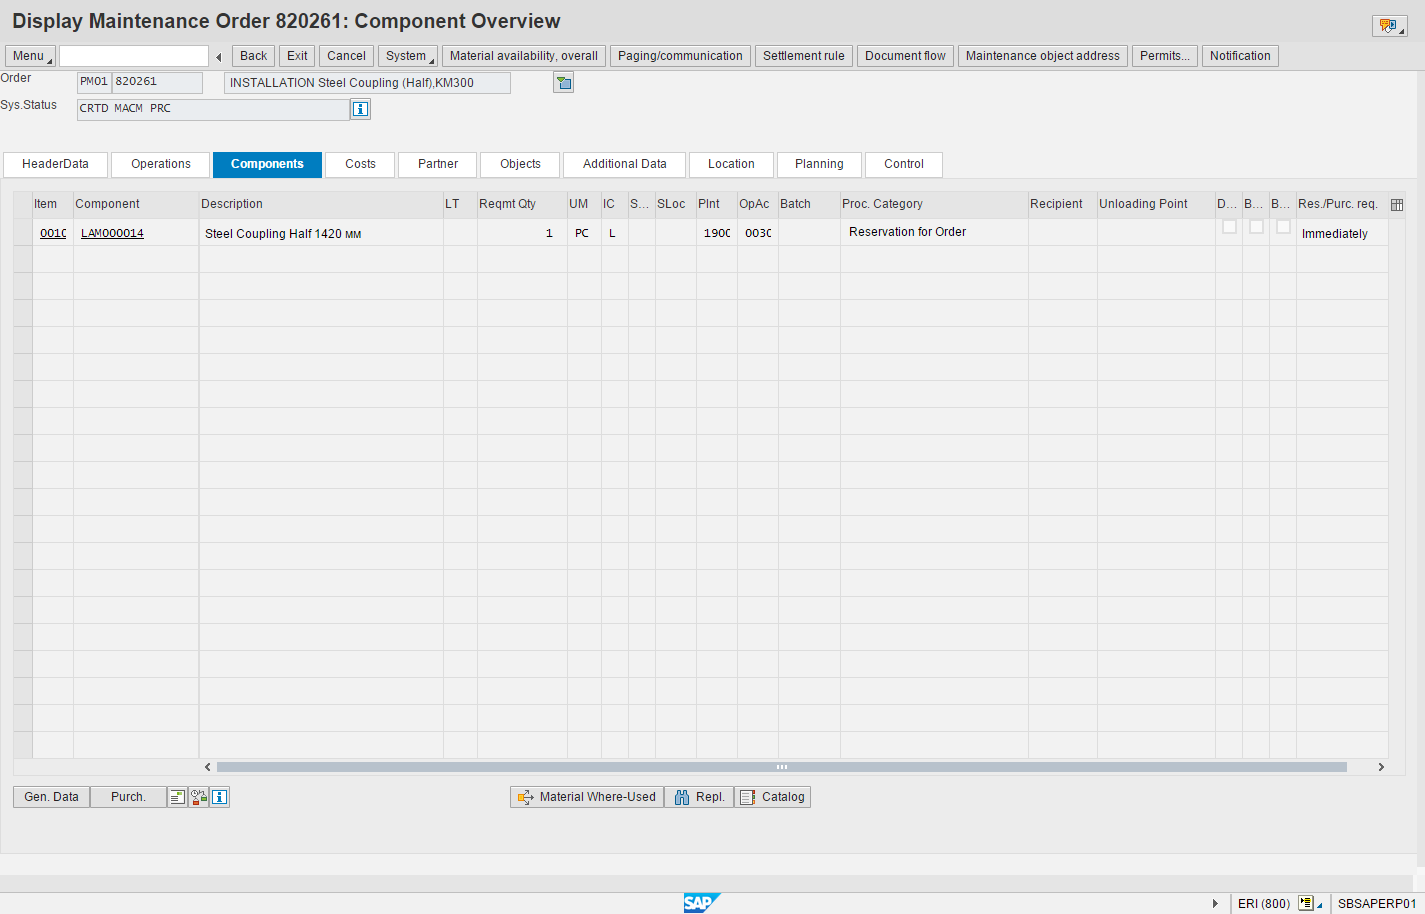Click the SAP logo in the status bar
The image size is (1425, 914).
pos(700,903)
